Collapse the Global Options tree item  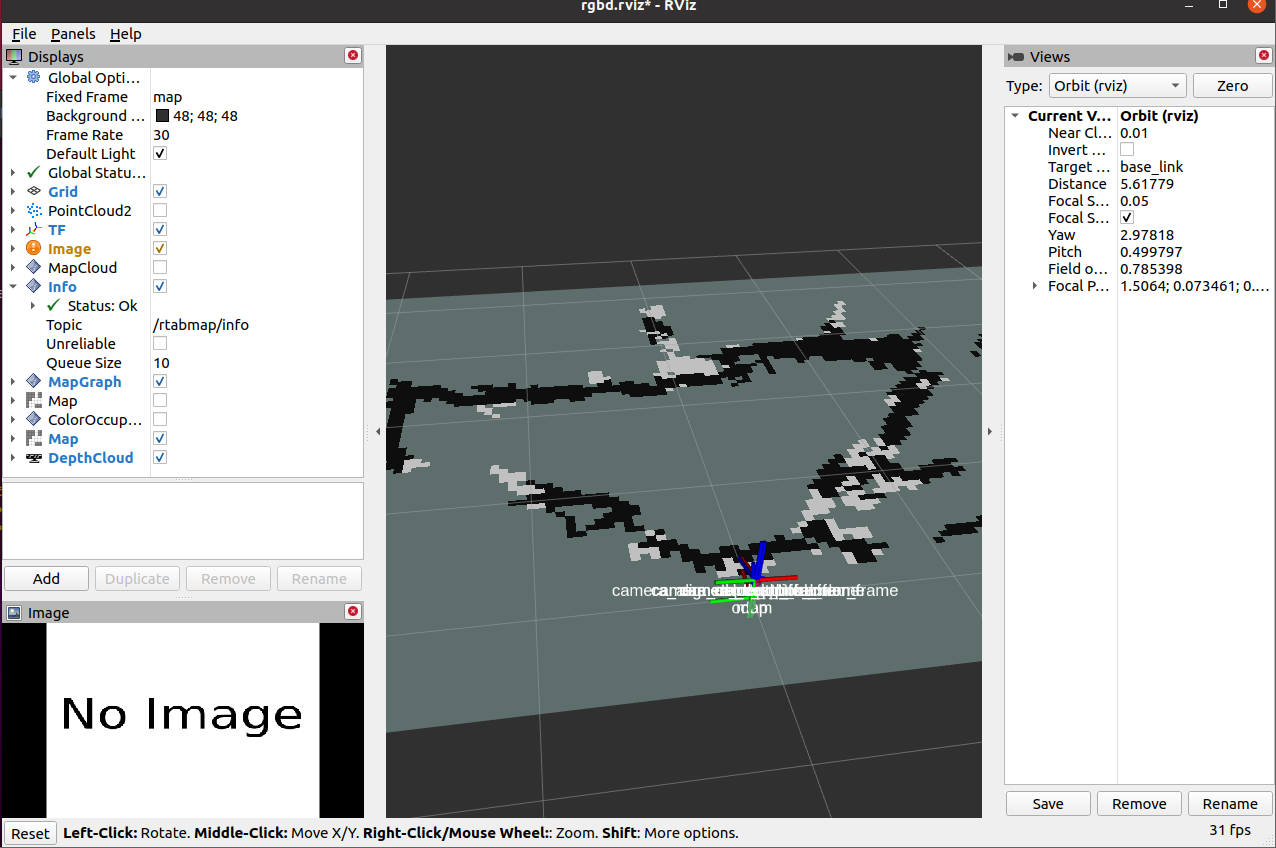(14, 77)
